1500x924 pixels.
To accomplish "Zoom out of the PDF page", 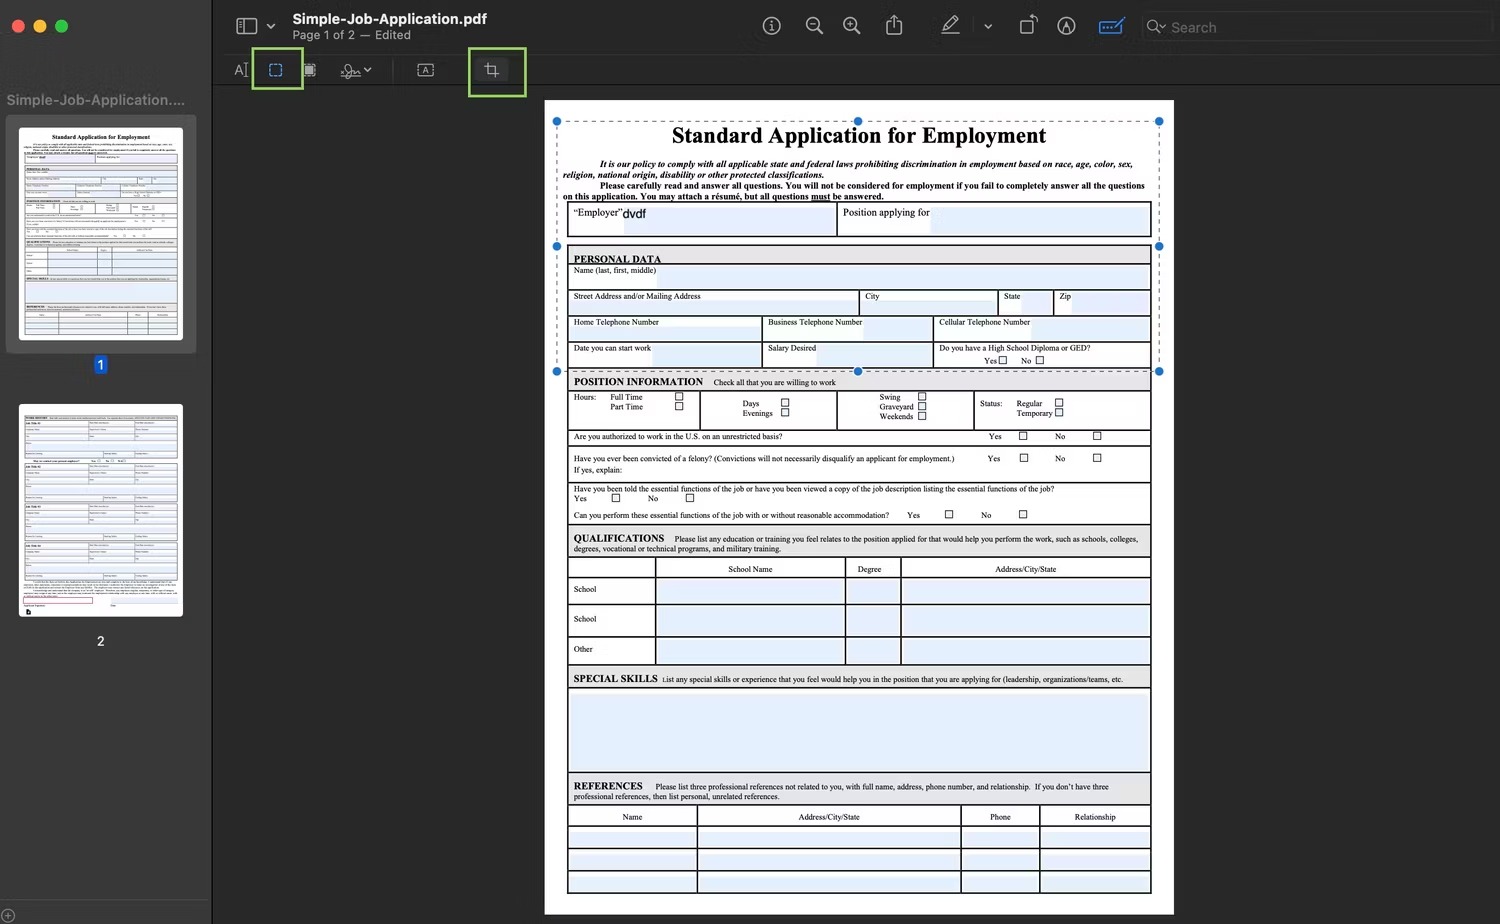I will point(814,26).
